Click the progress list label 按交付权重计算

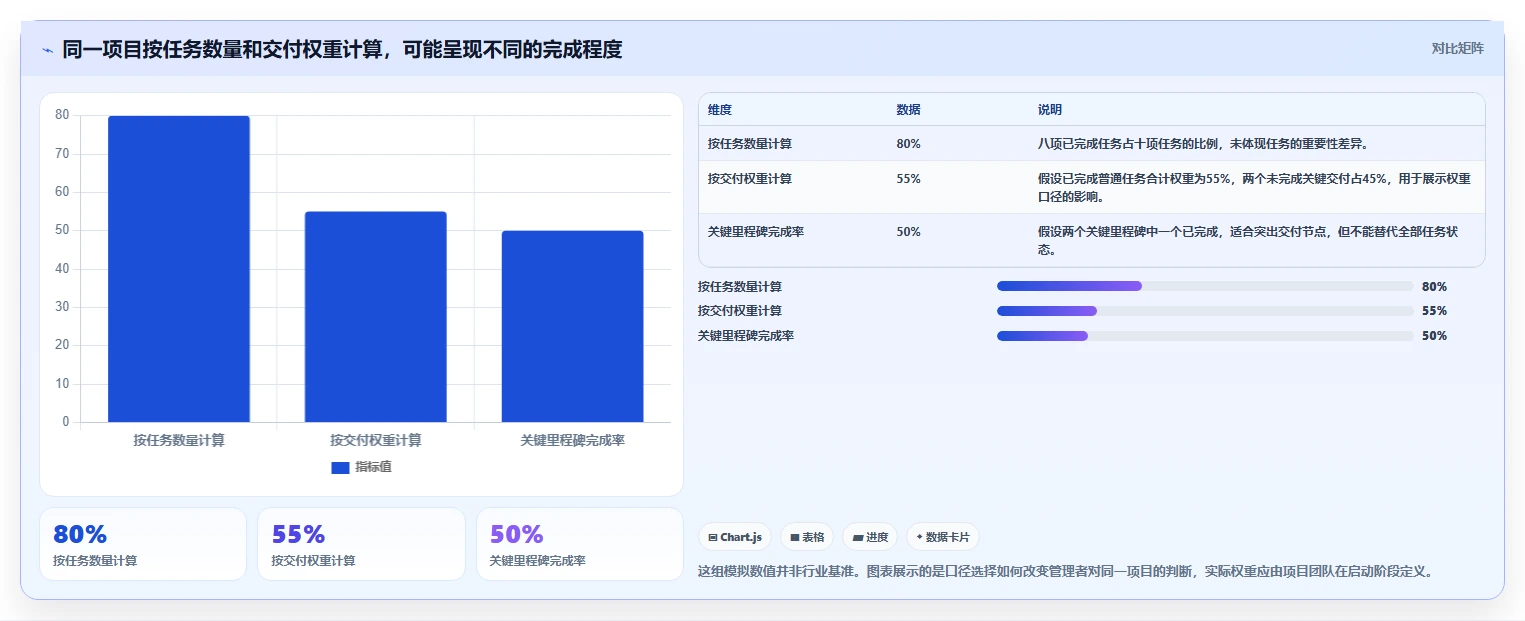pos(740,311)
